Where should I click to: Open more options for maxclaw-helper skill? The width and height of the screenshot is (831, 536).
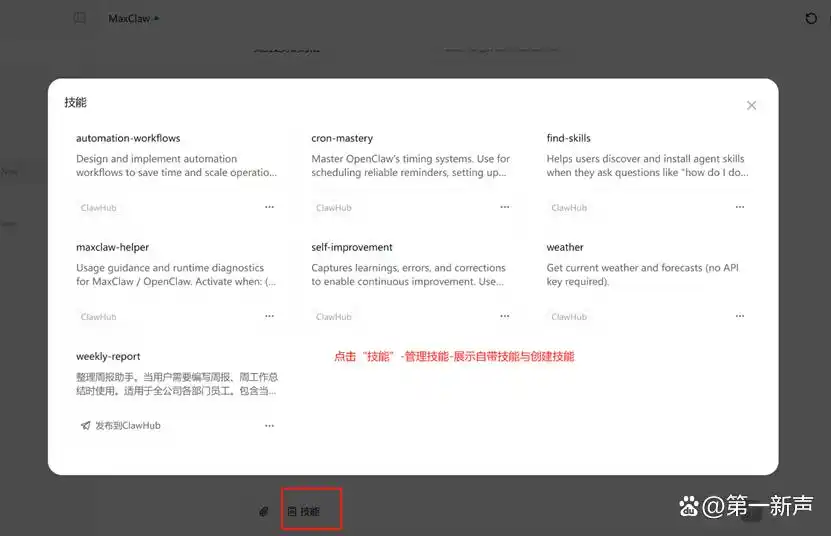269,316
